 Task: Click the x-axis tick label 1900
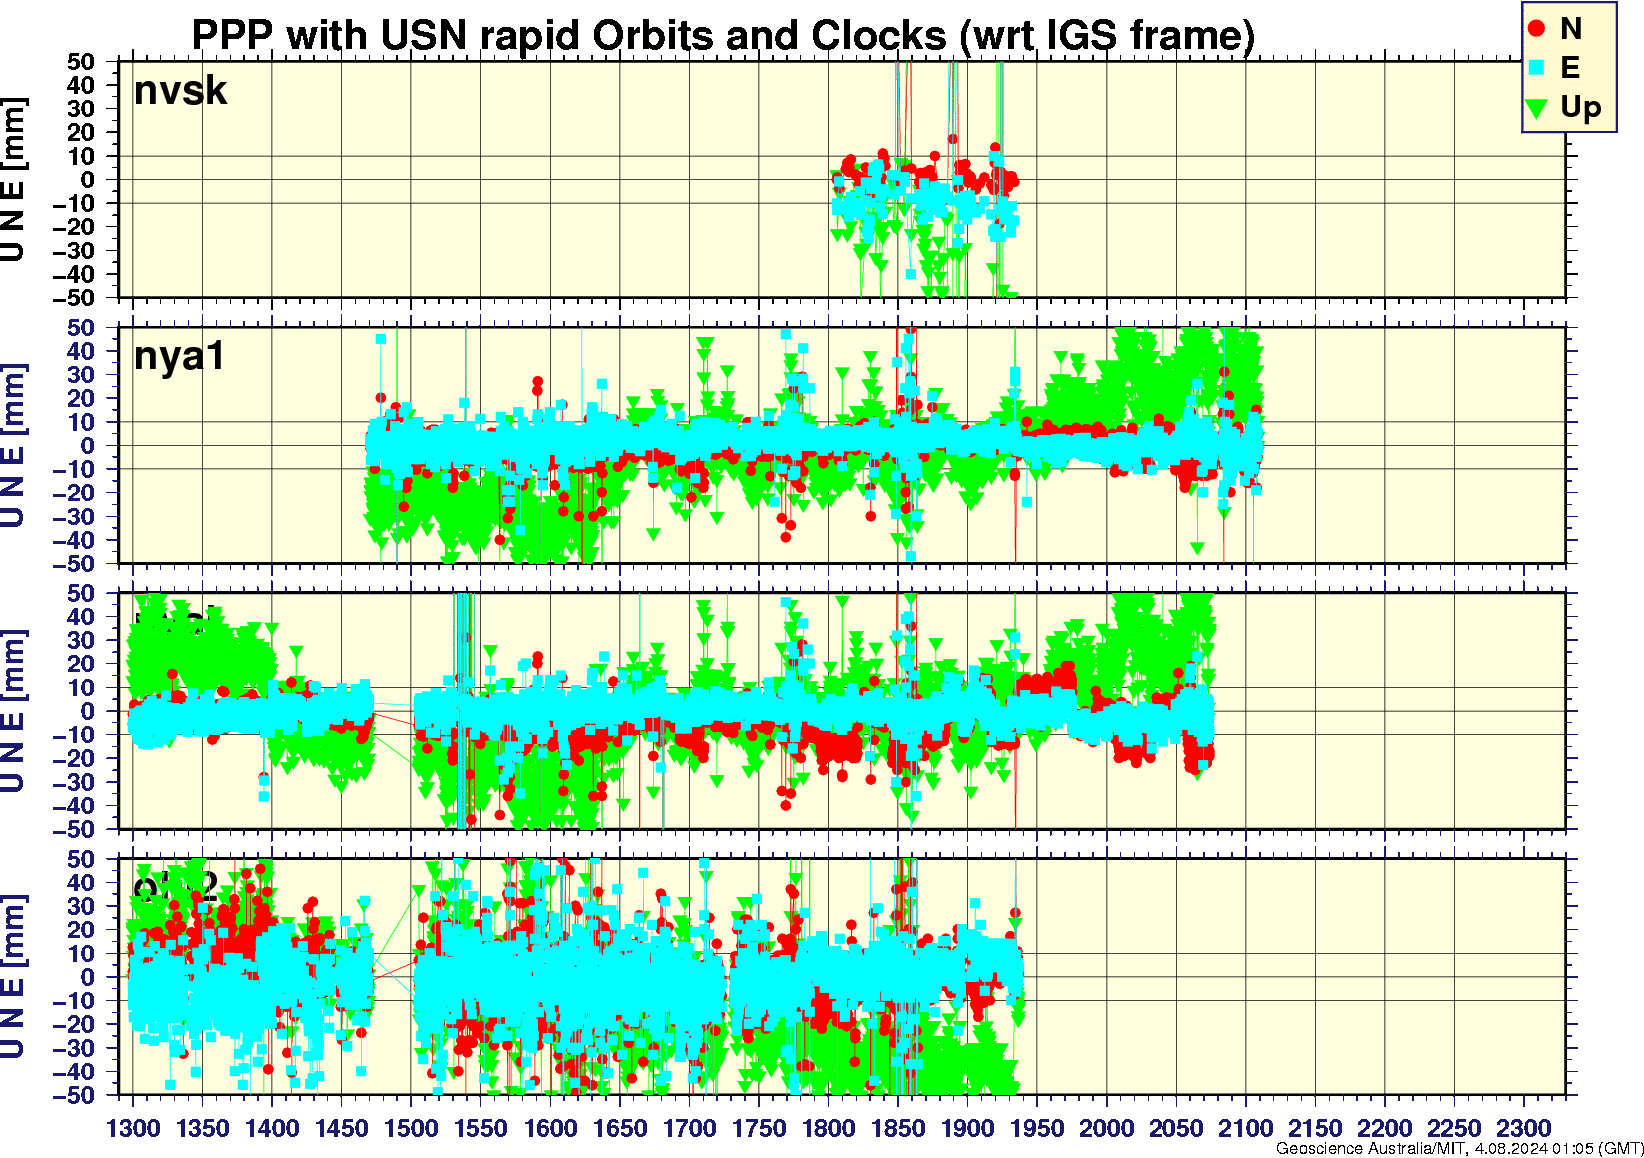coord(967,1128)
